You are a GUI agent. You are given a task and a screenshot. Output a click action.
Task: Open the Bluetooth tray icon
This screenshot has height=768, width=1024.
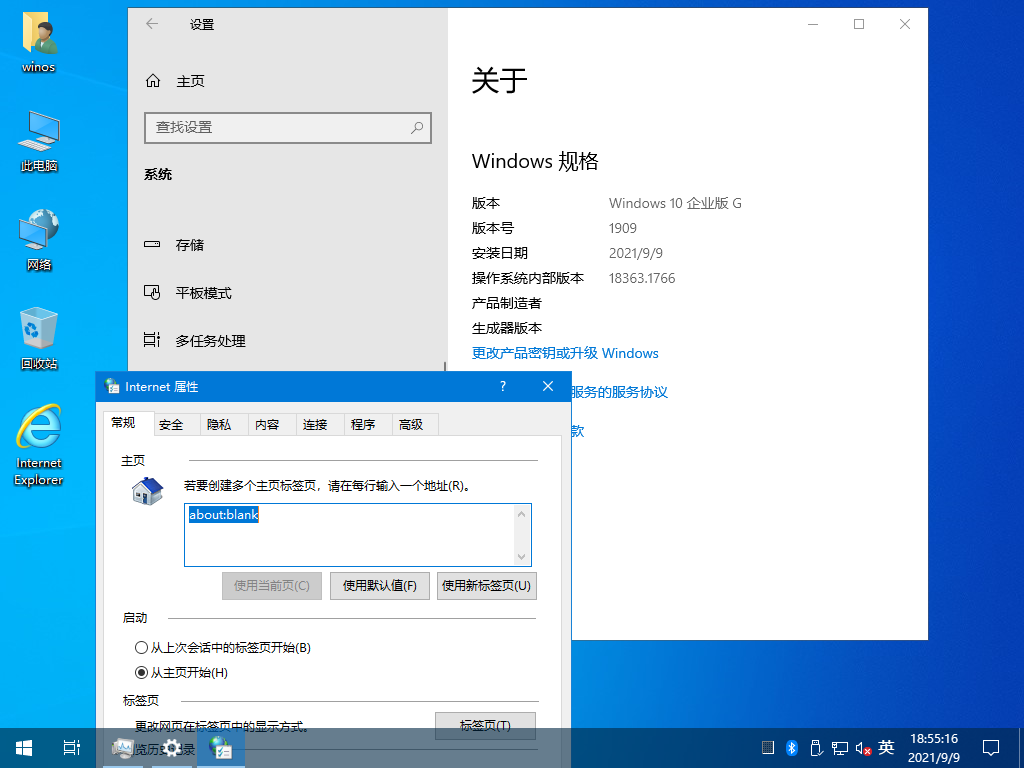point(792,748)
